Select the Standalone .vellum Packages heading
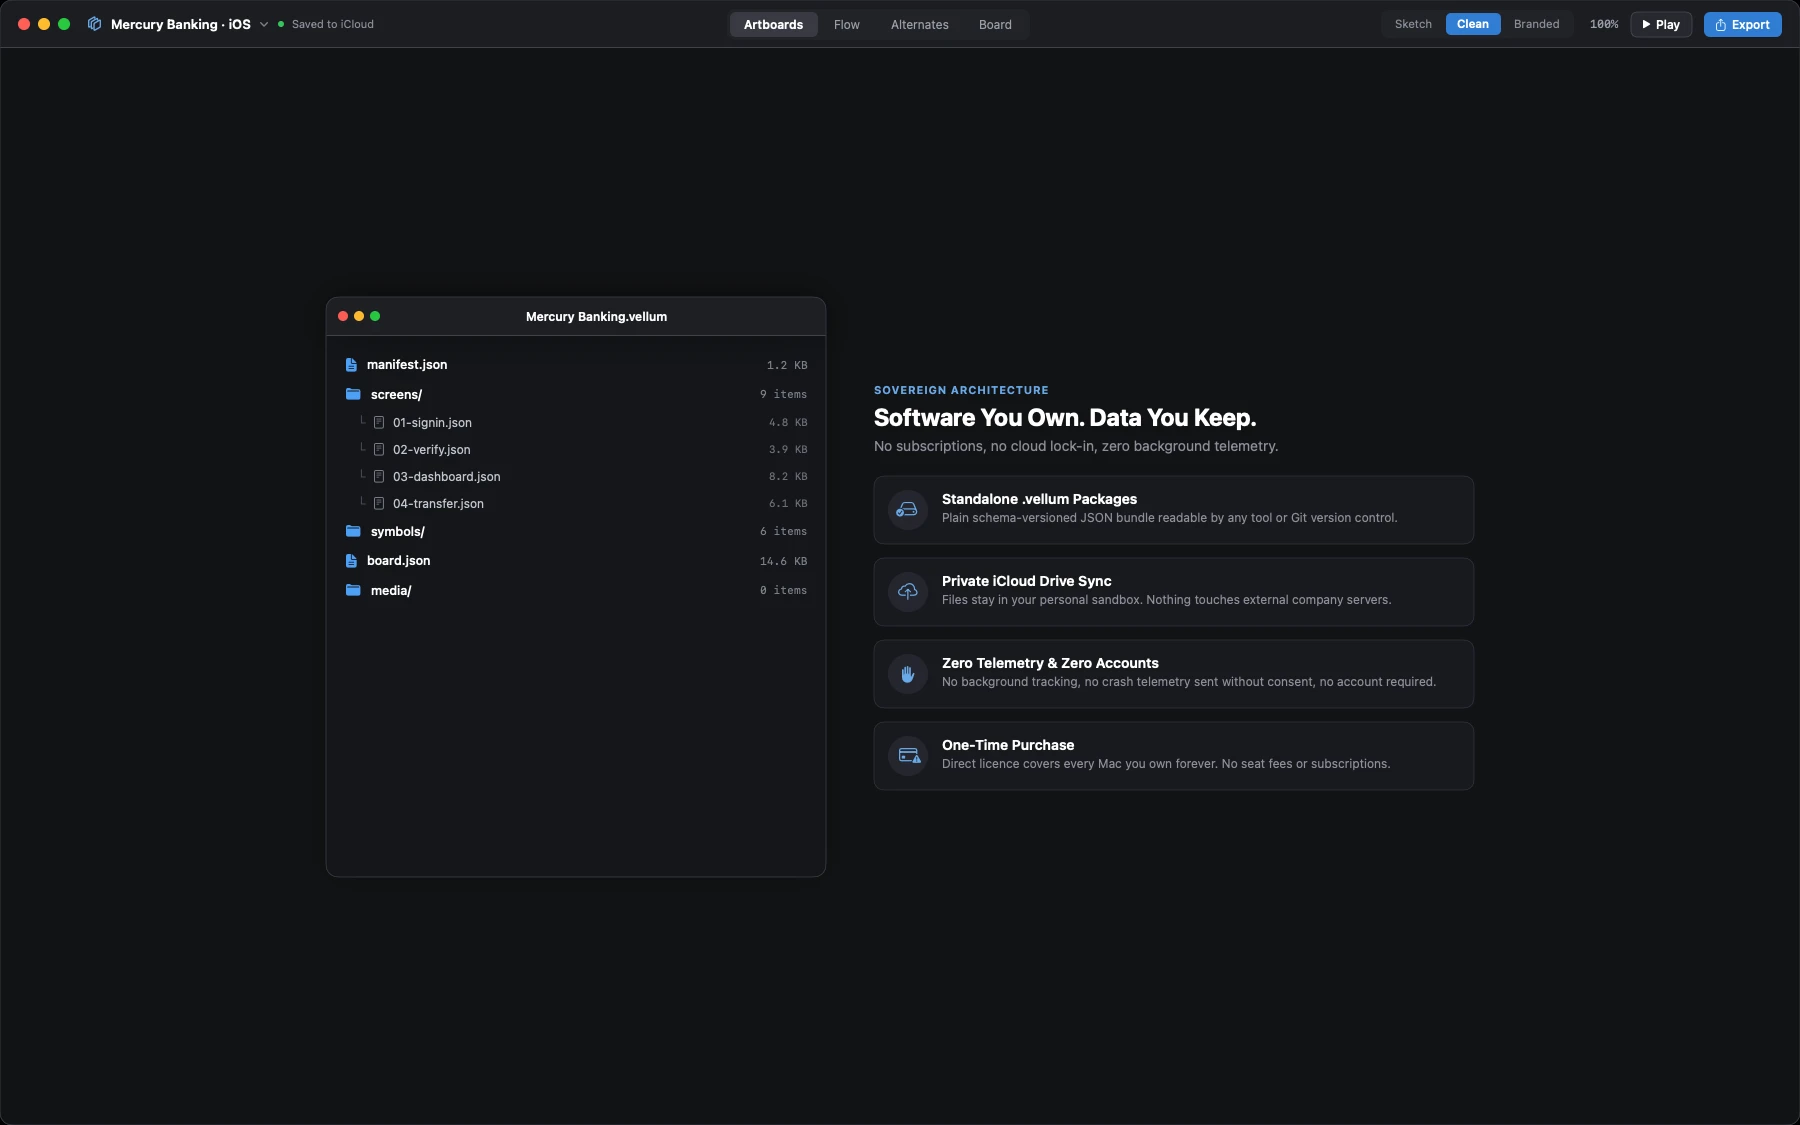This screenshot has width=1800, height=1125. click(1039, 499)
